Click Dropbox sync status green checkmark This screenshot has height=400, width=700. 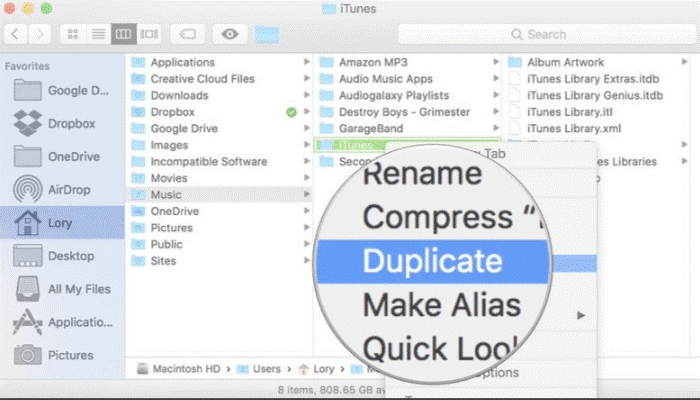292,112
